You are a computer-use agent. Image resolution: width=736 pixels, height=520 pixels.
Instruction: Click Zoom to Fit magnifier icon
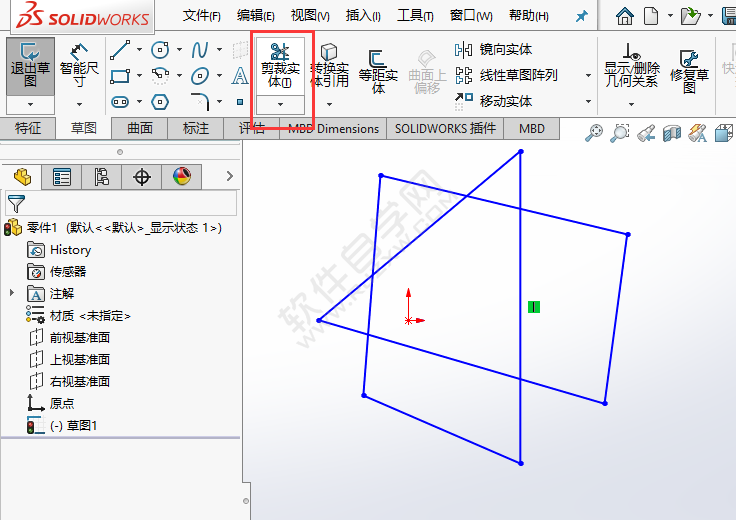click(x=594, y=133)
